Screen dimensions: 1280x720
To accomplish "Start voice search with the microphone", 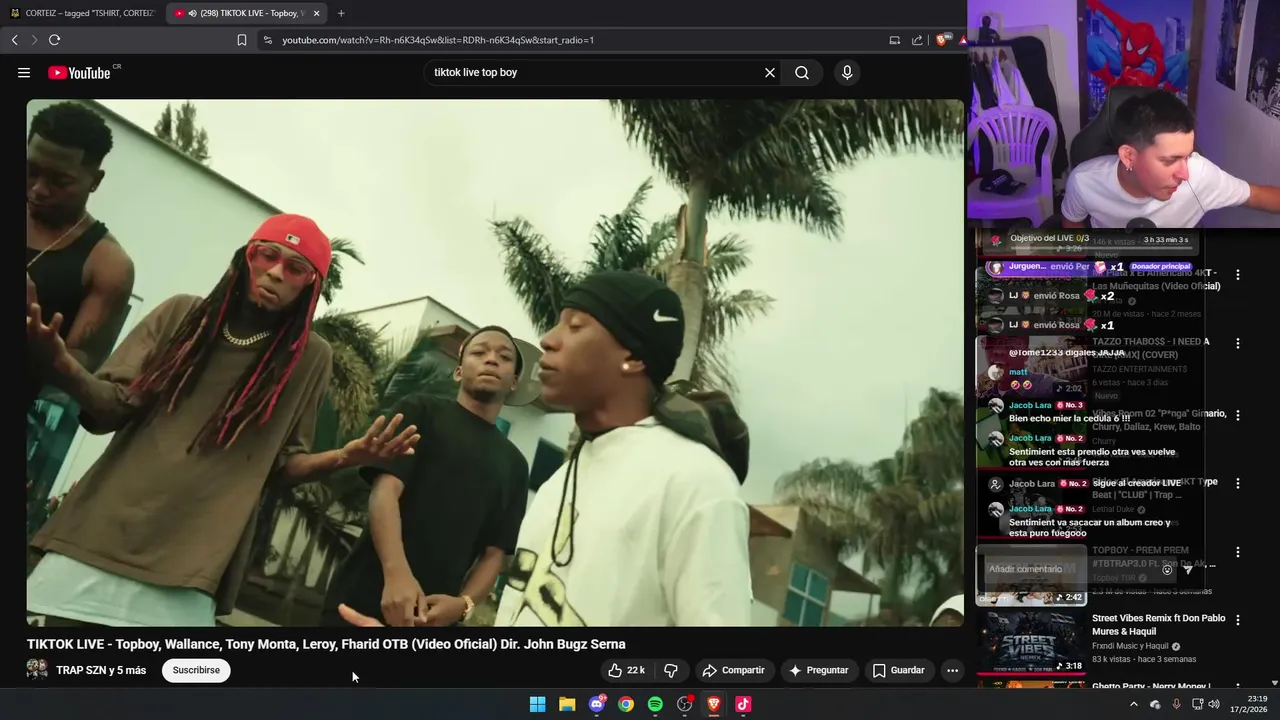I will point(847,72).
